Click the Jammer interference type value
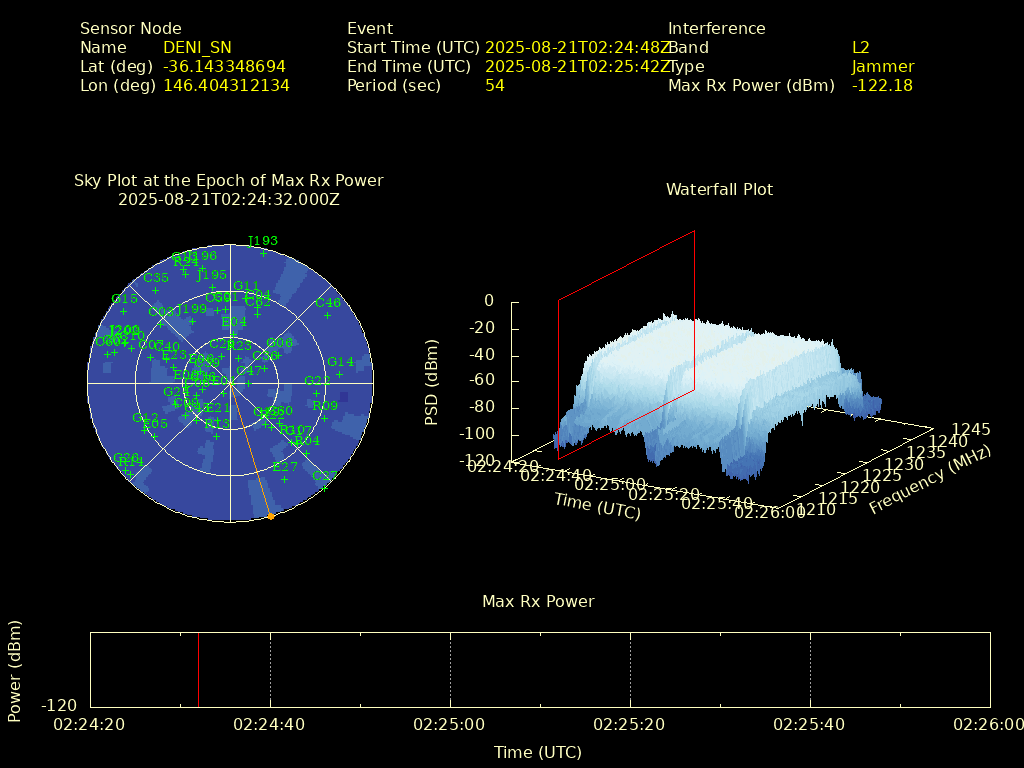The width and height of the screenshot is (1024, 768). (x=882, y=66)
